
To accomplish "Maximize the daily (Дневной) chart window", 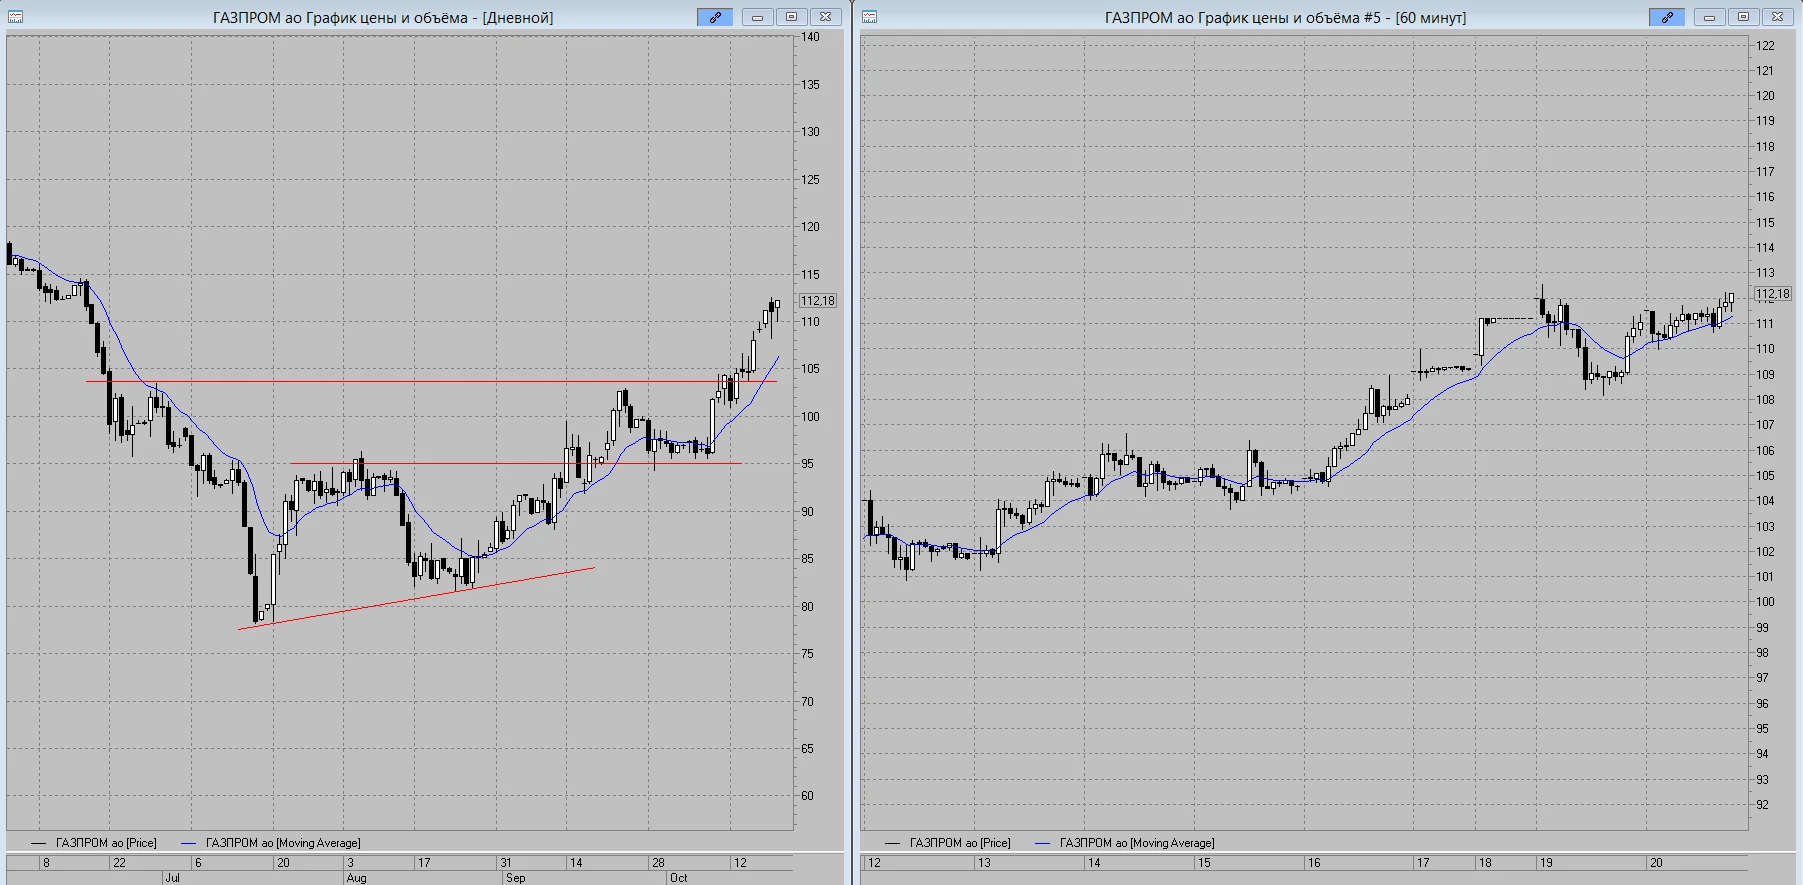I will pos(791,17).
